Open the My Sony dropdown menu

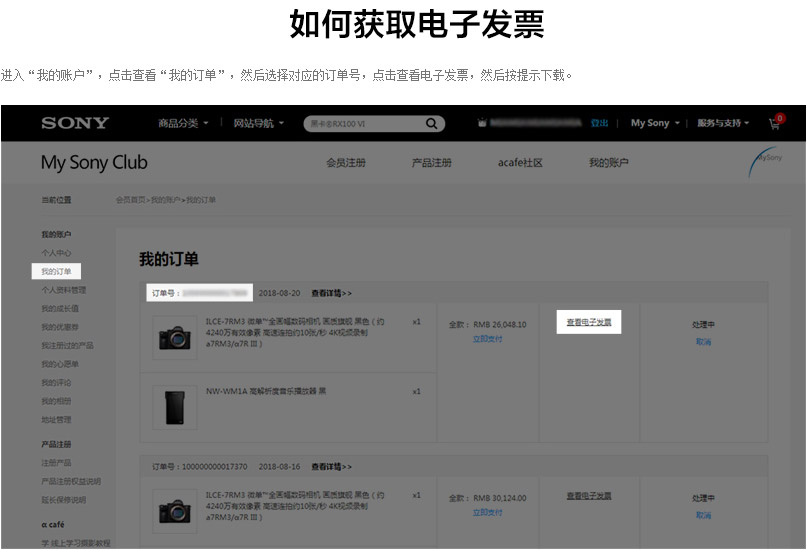[x=655, y=123]
